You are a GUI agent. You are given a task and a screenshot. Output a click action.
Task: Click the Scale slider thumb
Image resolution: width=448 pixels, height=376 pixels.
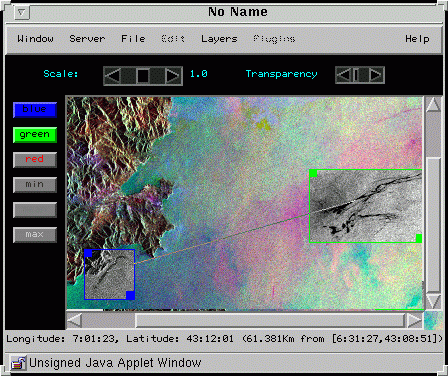[x=143, y=76]
